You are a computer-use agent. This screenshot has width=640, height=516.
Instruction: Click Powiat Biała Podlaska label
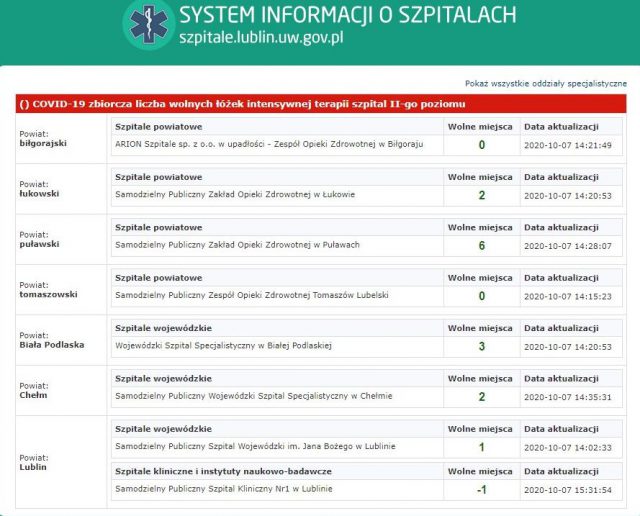(52, 340)
